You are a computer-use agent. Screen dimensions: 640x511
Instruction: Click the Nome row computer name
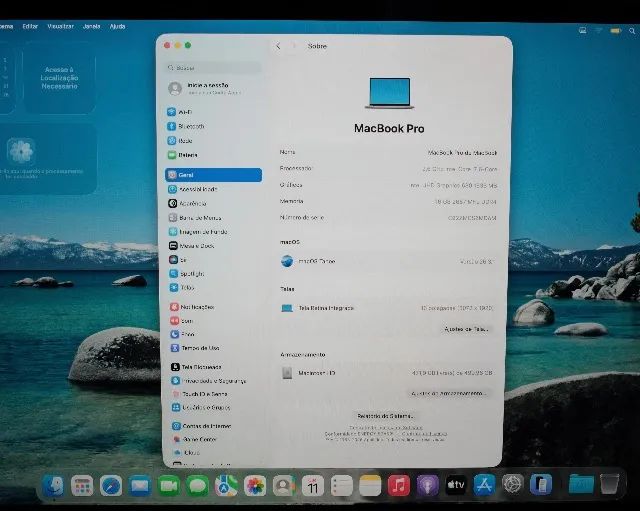(x=462, y=153)
